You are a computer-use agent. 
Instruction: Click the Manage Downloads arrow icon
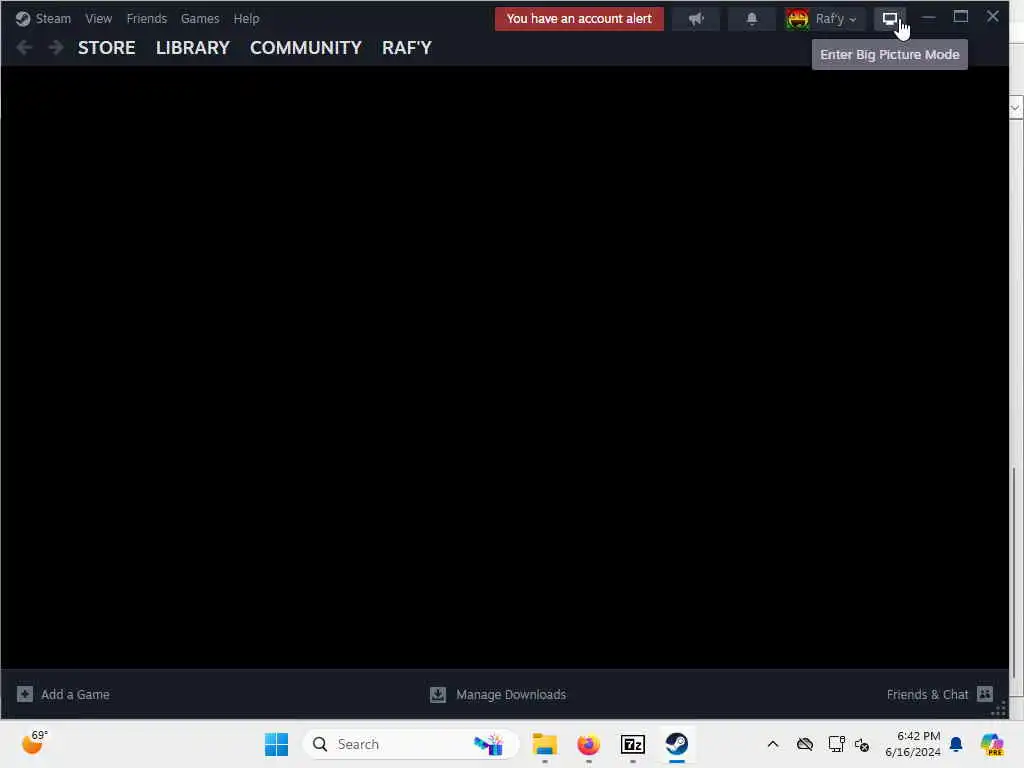[438, 694]
